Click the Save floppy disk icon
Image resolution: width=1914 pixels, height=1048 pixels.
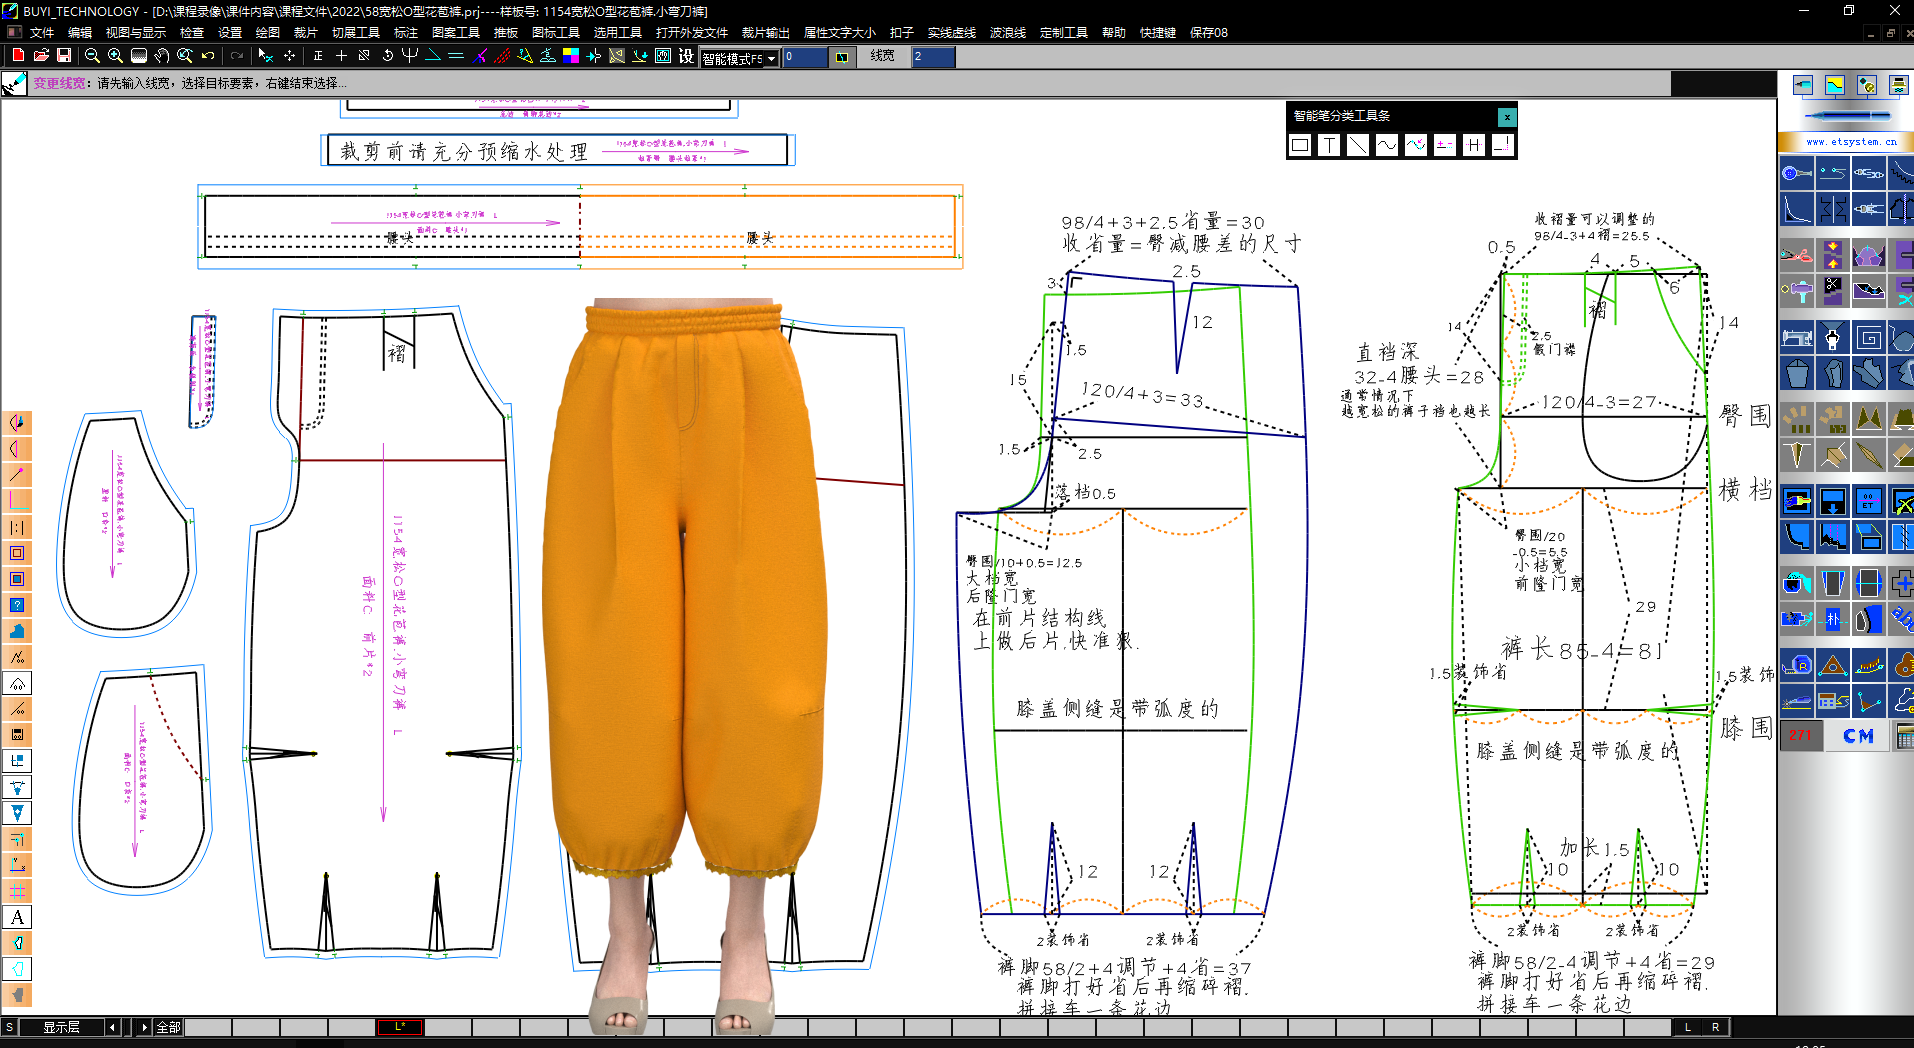pos(64,57)
